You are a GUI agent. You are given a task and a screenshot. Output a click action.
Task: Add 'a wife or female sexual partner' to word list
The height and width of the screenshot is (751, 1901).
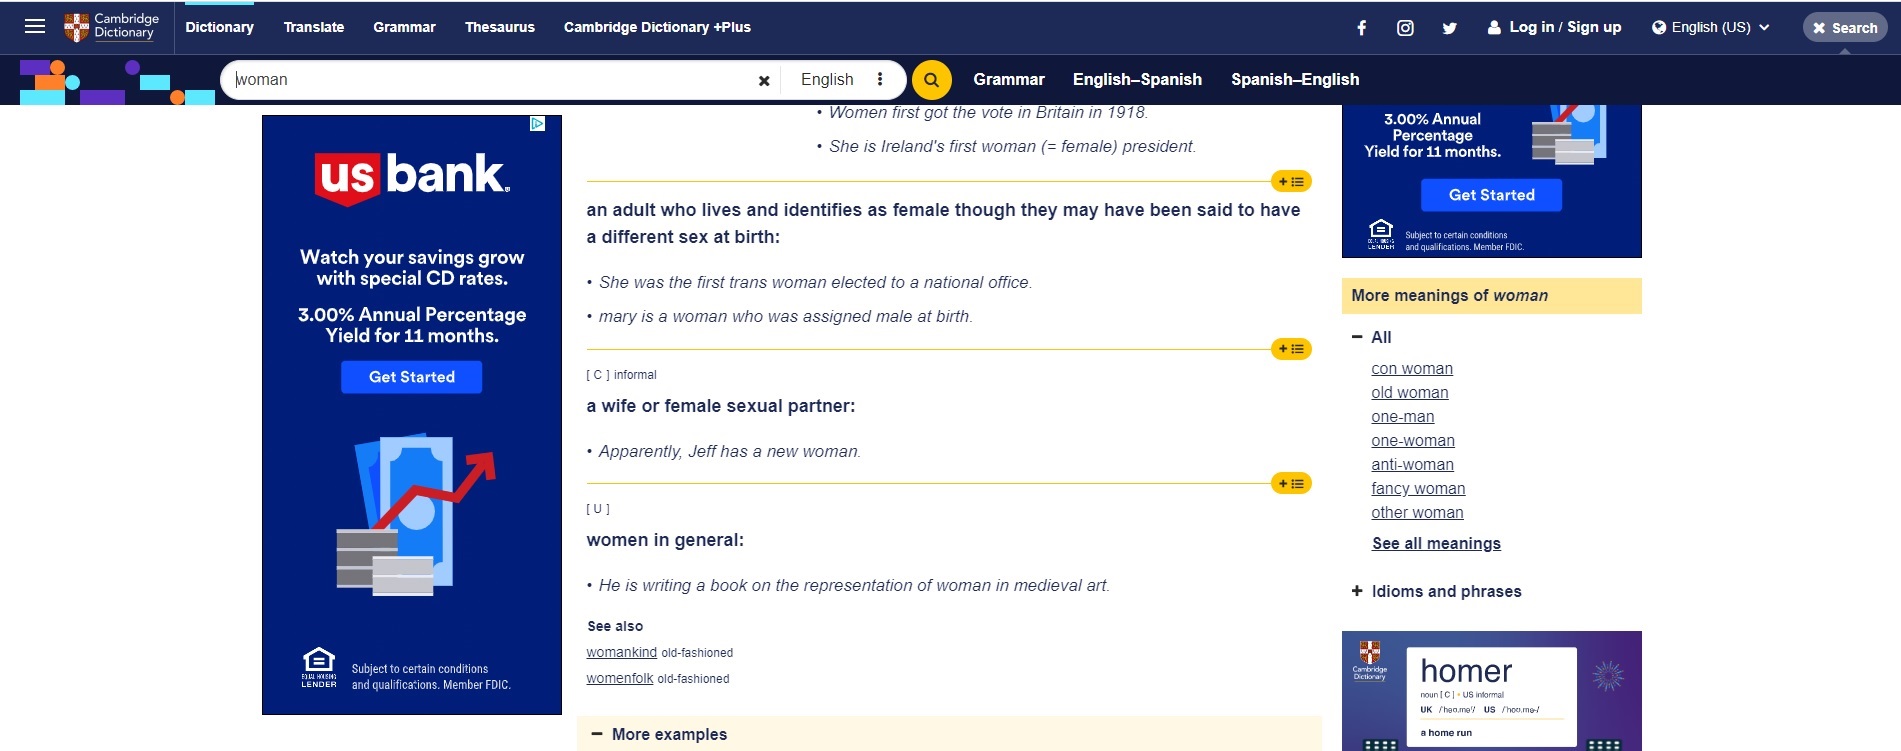[1291, 349]
